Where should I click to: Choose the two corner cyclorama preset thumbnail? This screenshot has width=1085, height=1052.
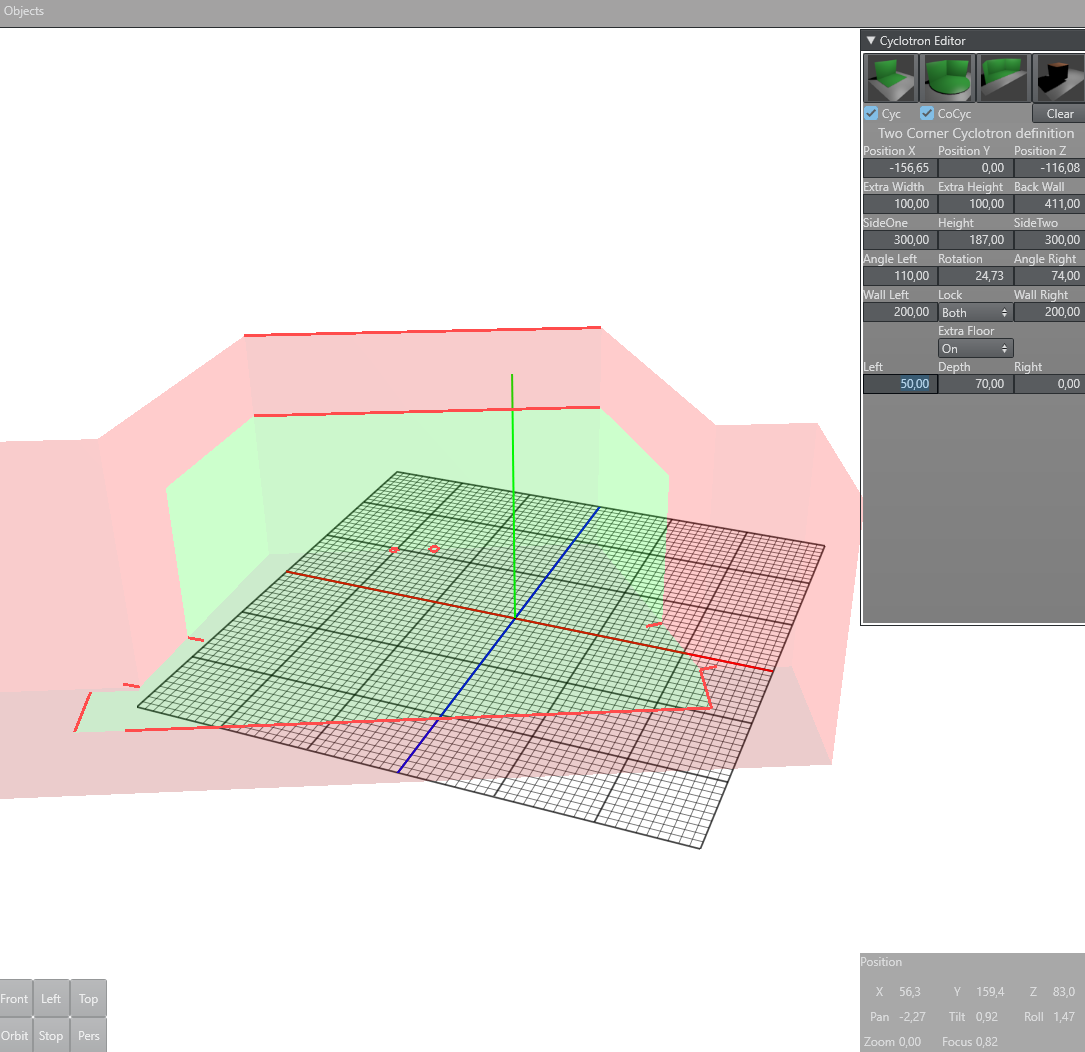point(1003,78)
